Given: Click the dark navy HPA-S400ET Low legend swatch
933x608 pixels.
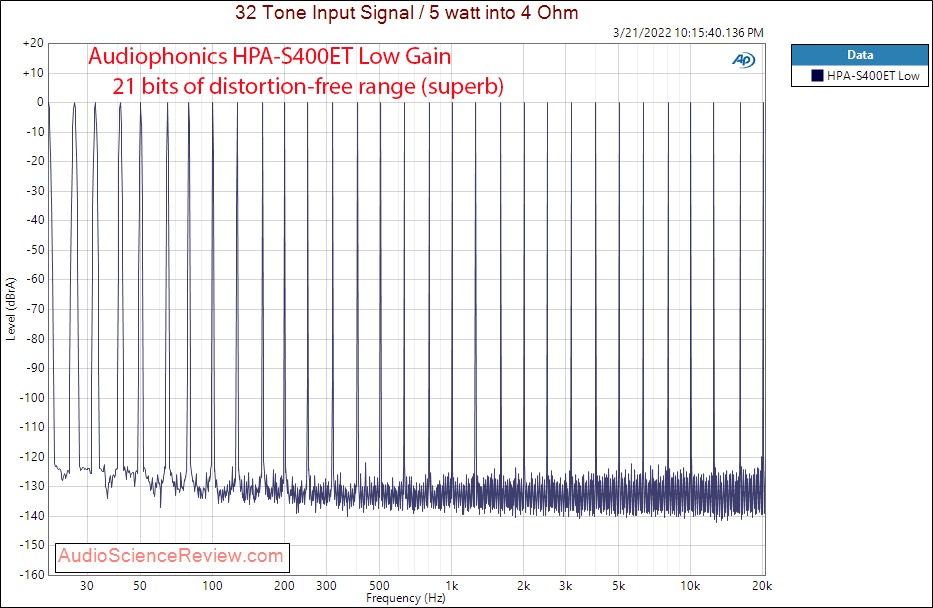Looking at the screenshot, I should pyautogui.click(x=817, y=76).
